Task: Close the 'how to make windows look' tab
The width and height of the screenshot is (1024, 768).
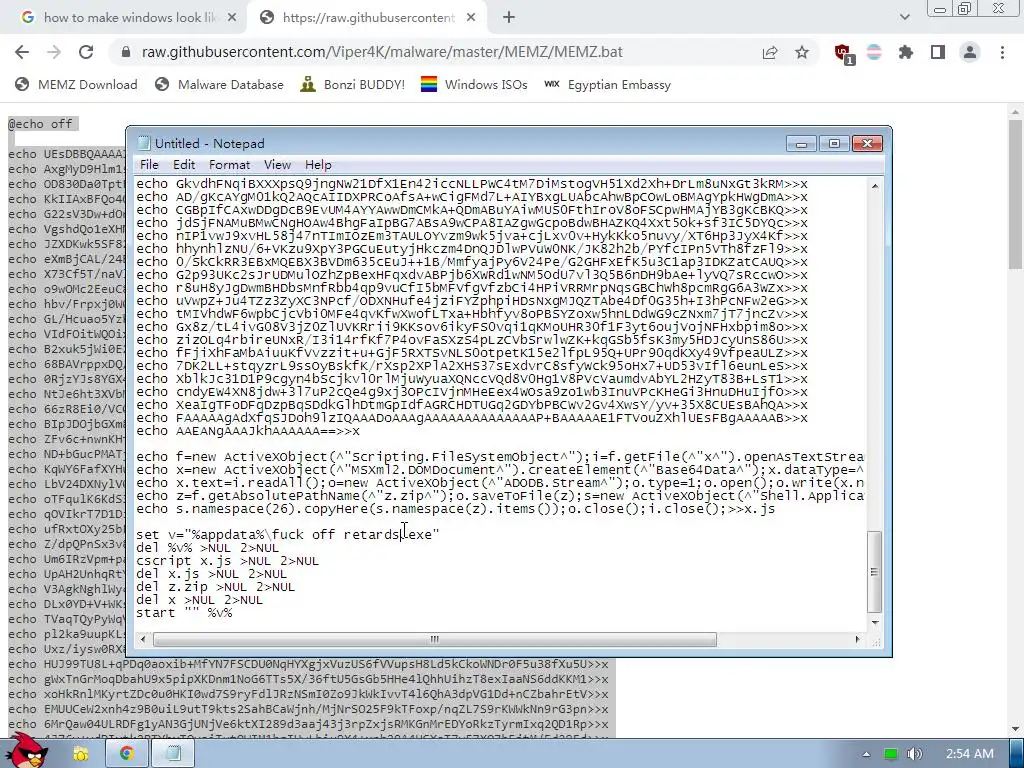Action: [x=232, y=18]
